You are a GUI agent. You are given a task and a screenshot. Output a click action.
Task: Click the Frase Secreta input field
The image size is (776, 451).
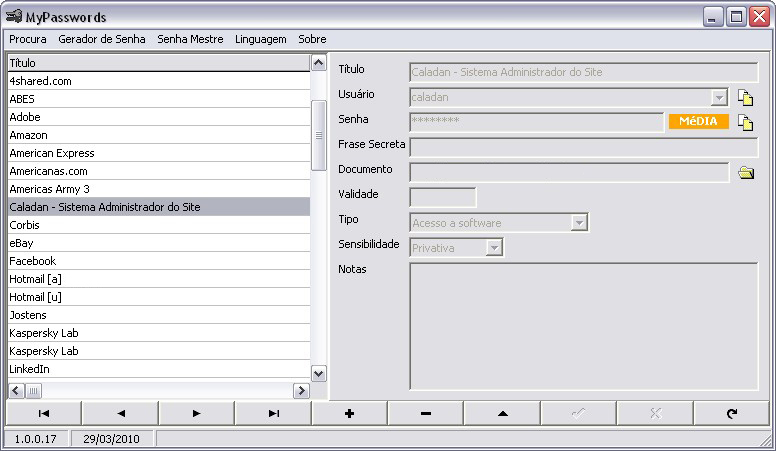[x=583, y=147]
